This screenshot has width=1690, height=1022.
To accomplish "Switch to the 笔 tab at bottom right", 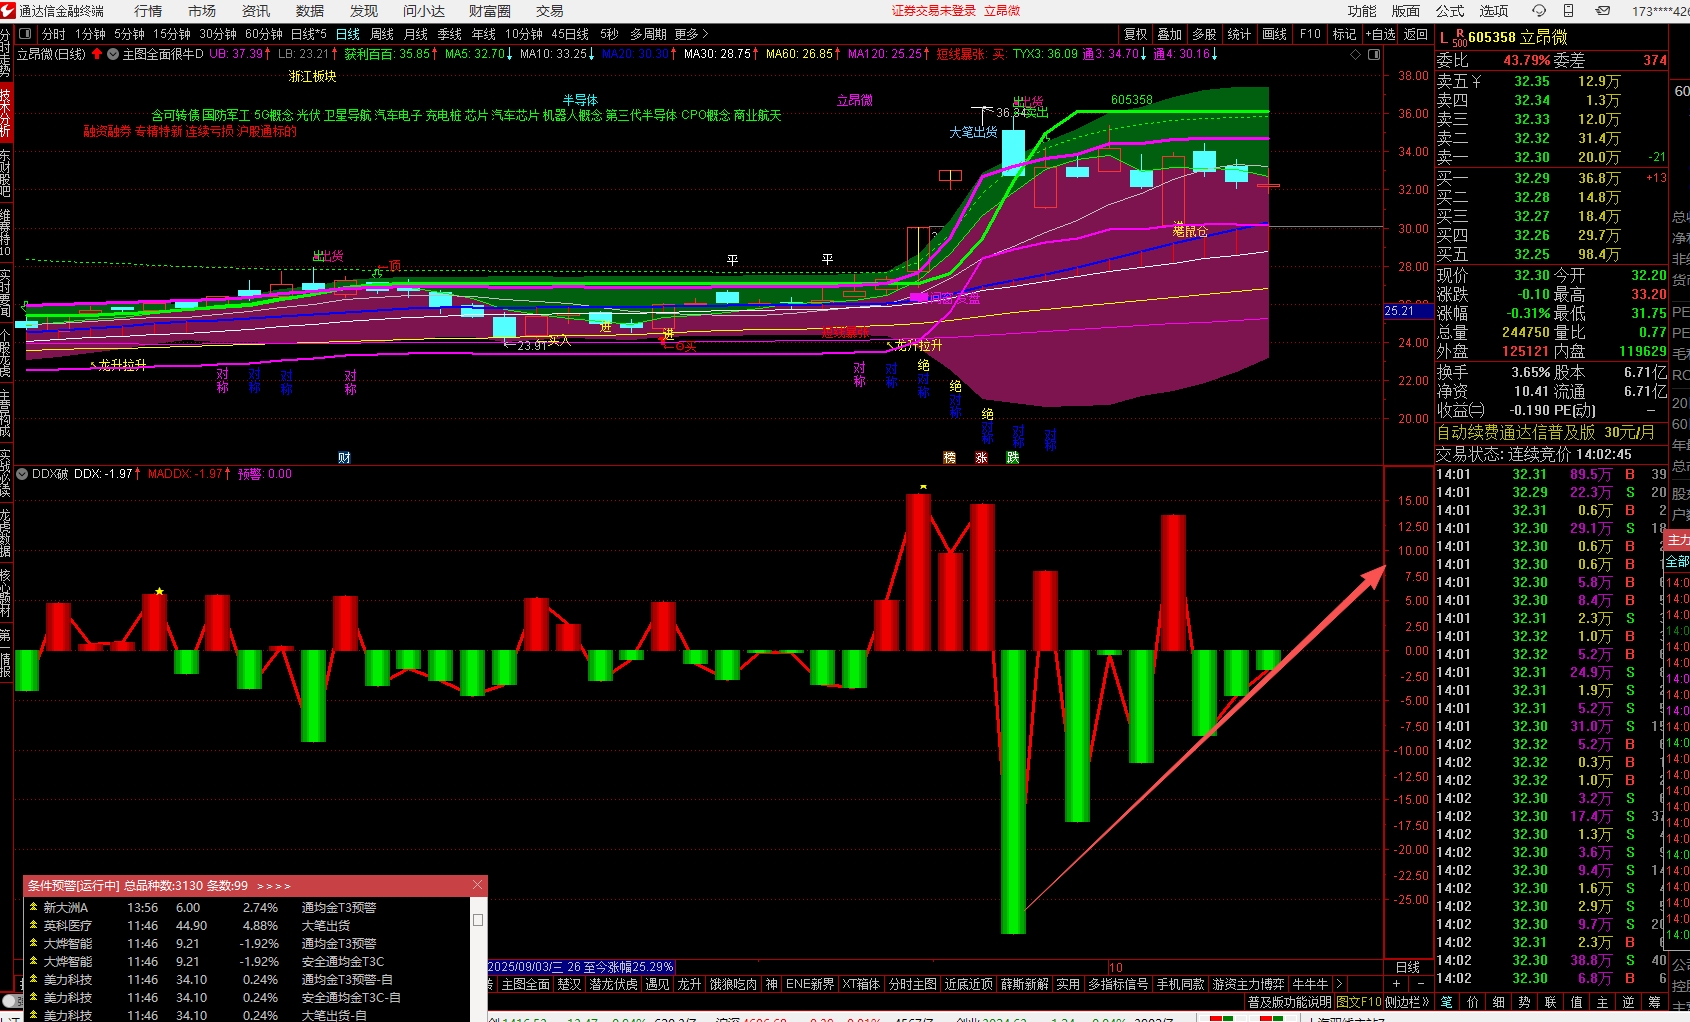I will click(1446, 1001).
